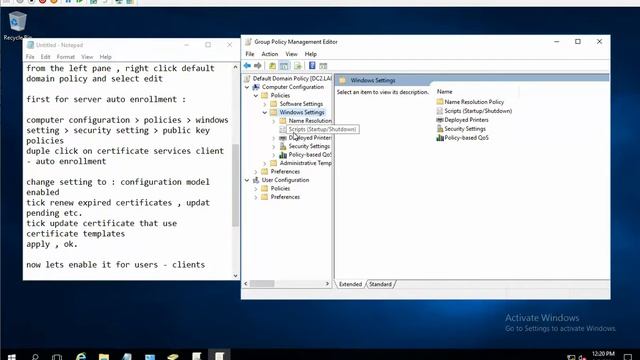Open Notepad's Format menu
The height and width of the screenshot is (360, 640).
[65, 57]
